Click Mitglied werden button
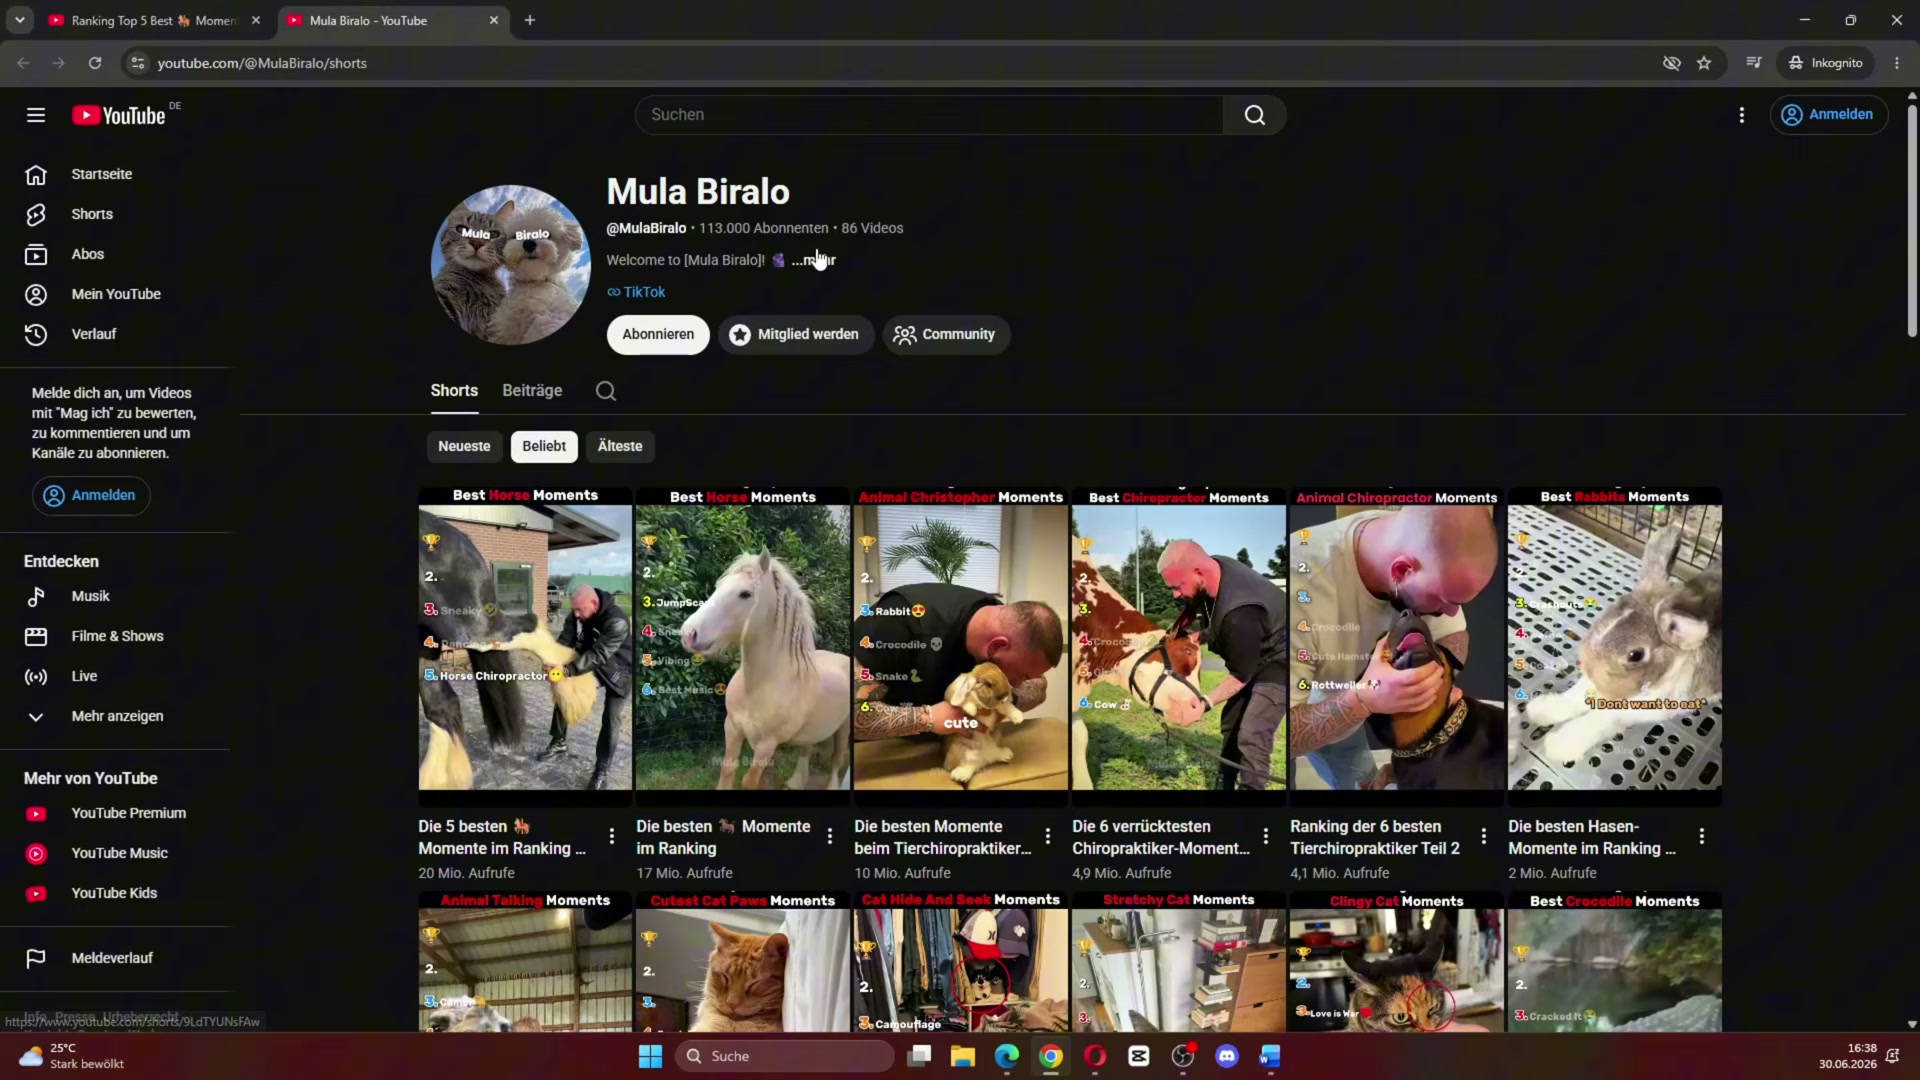Image resolution: width=1920 pixels, height=1080 pixels. pos(795,335)
